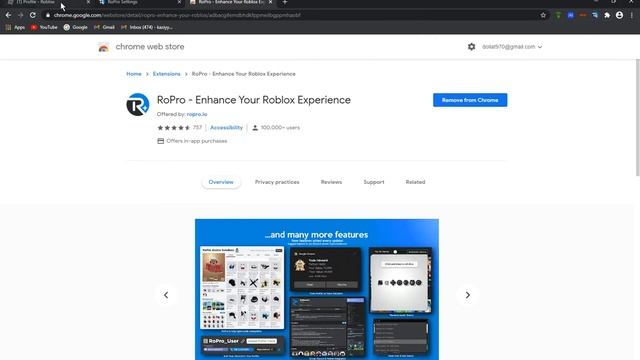Click the users person icon
This screenshot has height=360, width=640.
(x=255, y=128)
